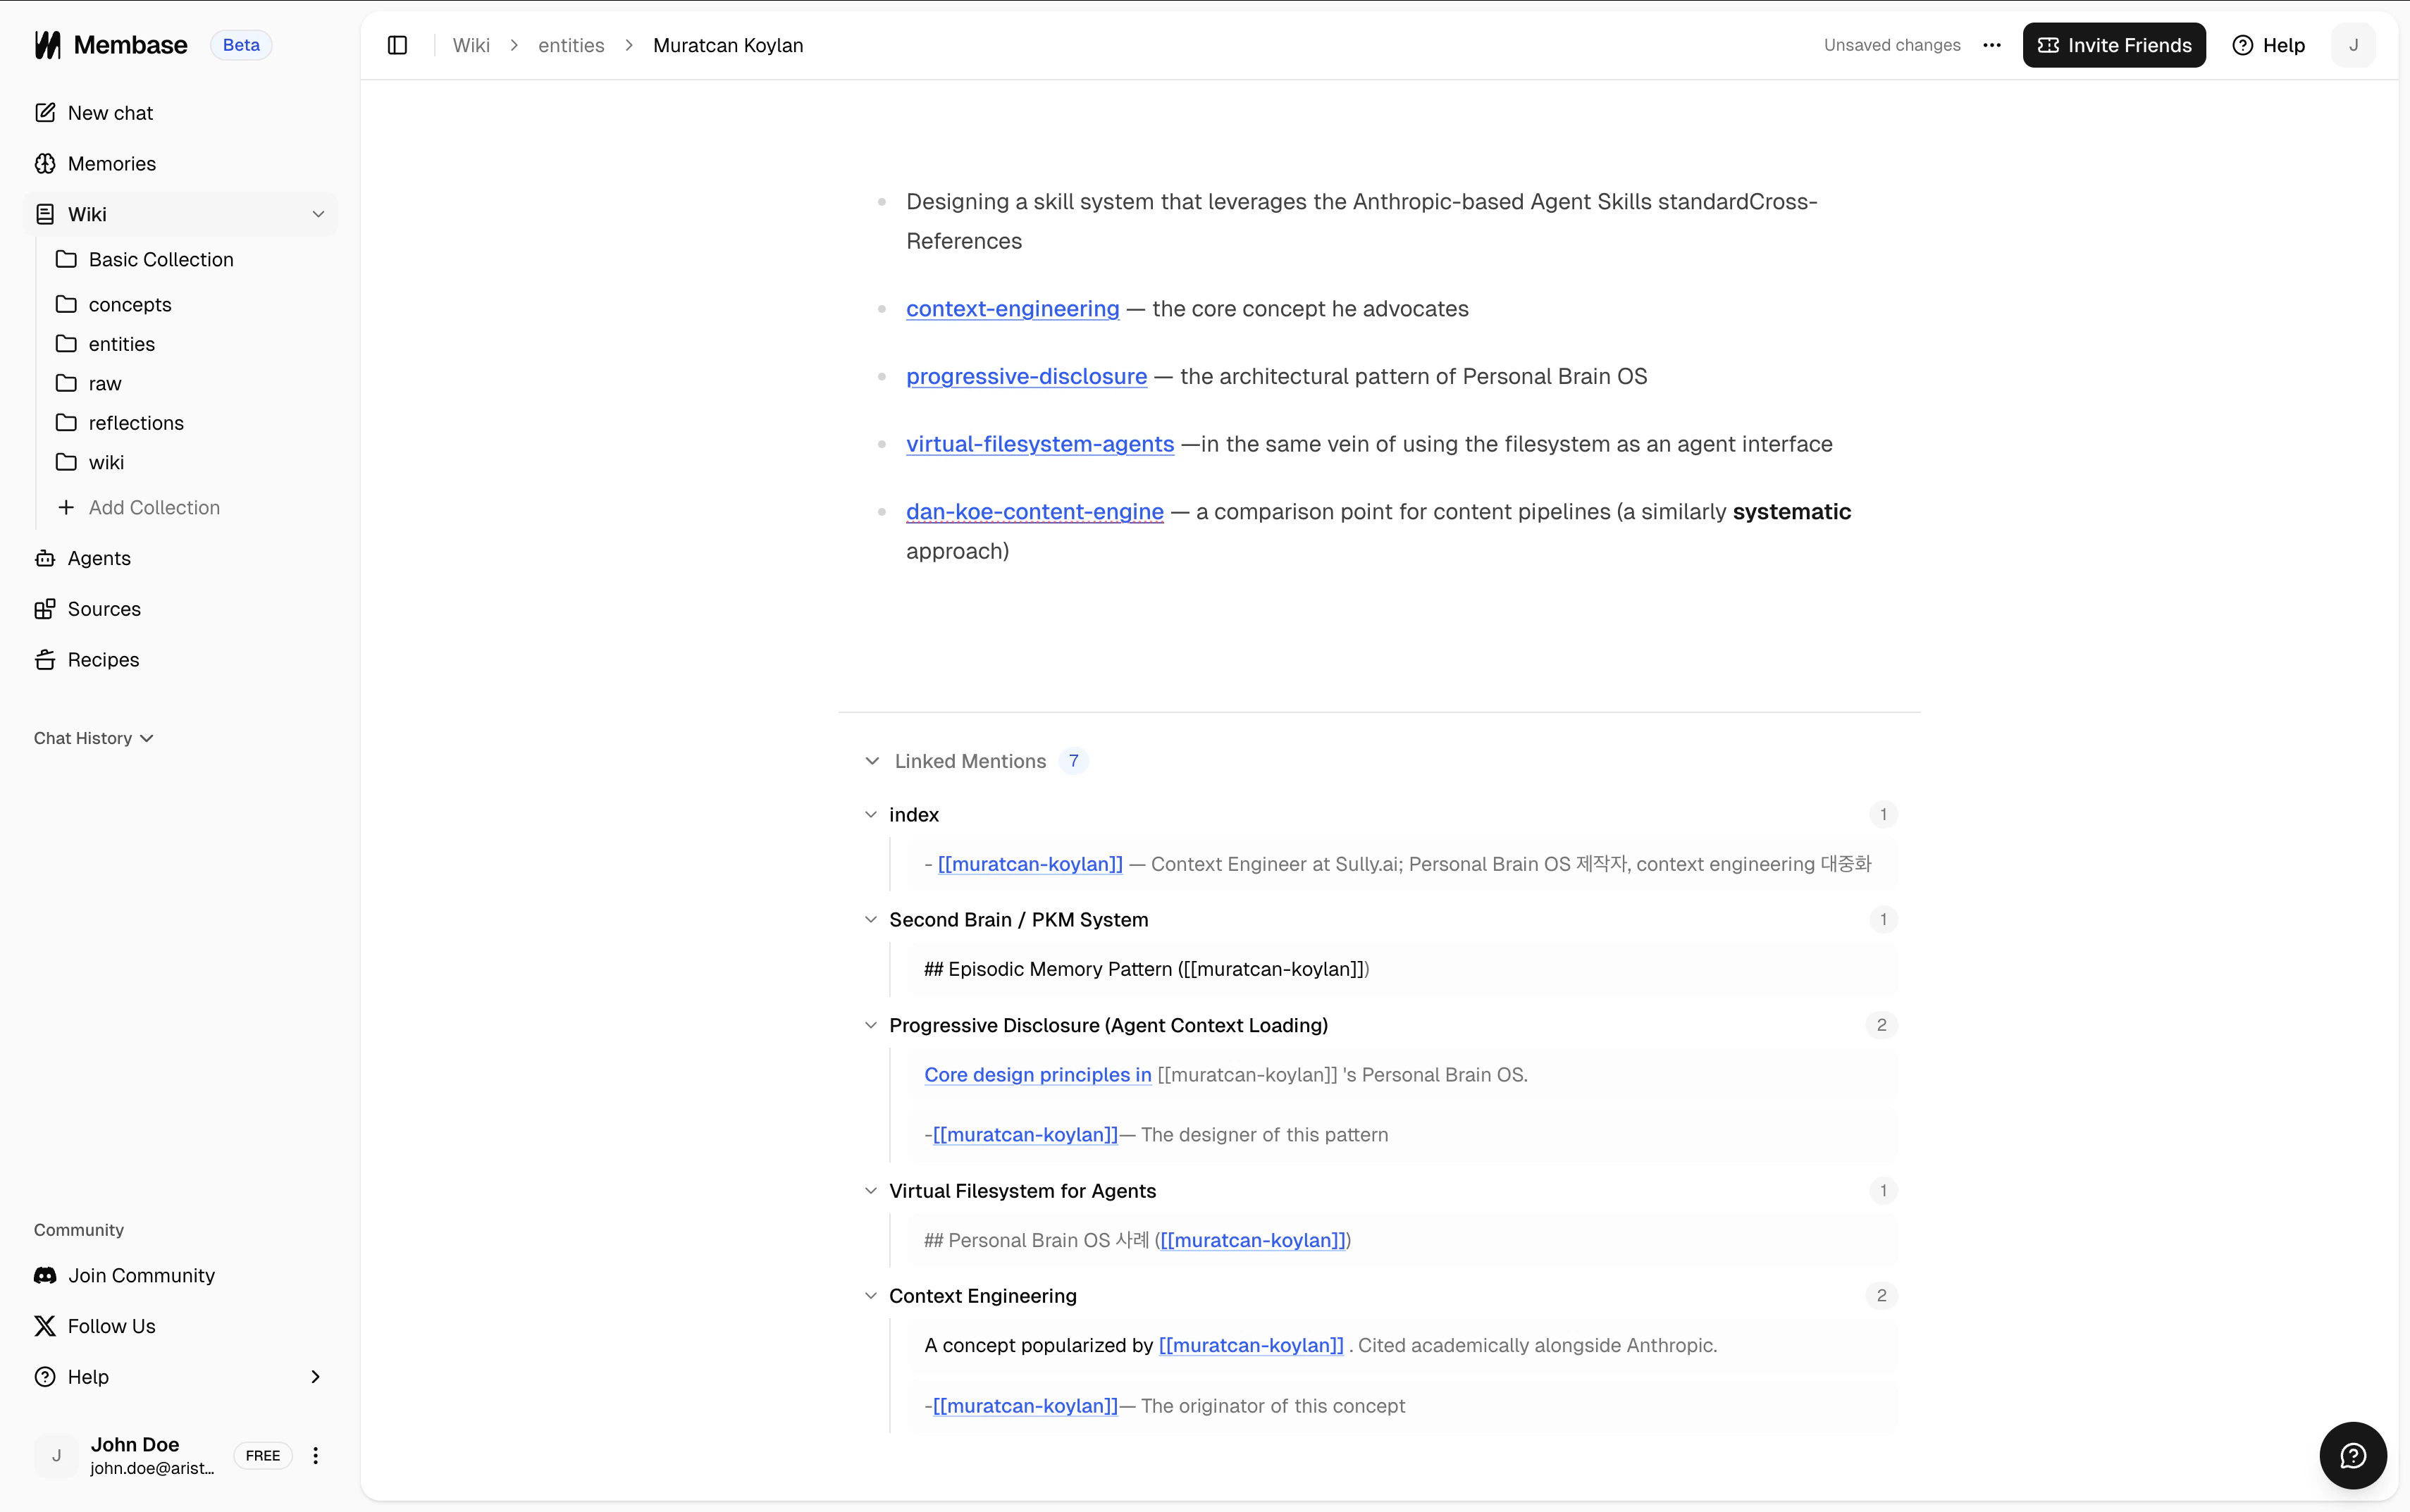Open Discord via Join Community icon
Viewport: 2410px width, 1512px height.
(x=45, y=1275)
